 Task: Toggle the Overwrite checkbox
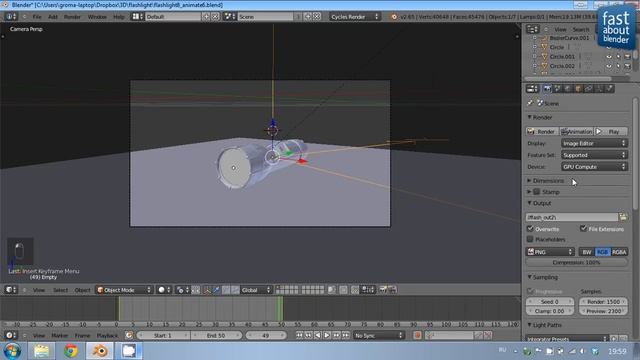[x=530, y=229]
